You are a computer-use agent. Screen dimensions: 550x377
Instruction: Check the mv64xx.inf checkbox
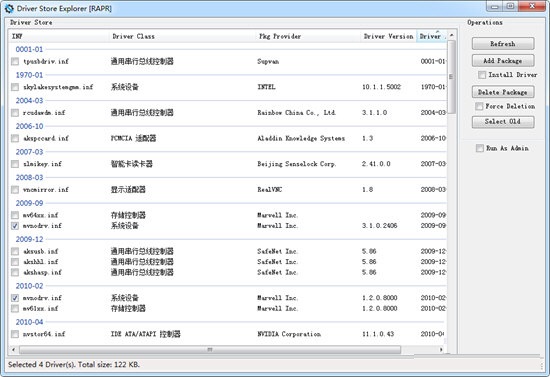click(15, 215)
